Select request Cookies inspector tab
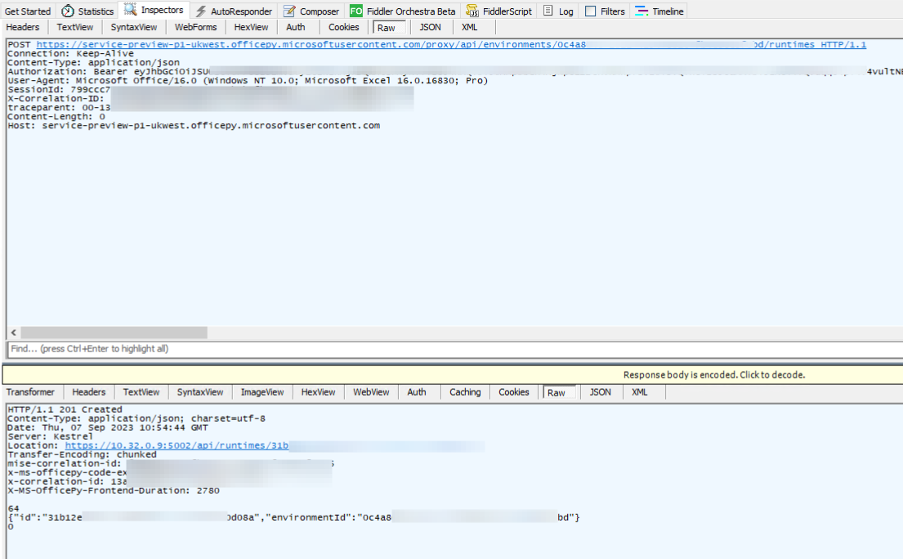 [x=344, y=27]
